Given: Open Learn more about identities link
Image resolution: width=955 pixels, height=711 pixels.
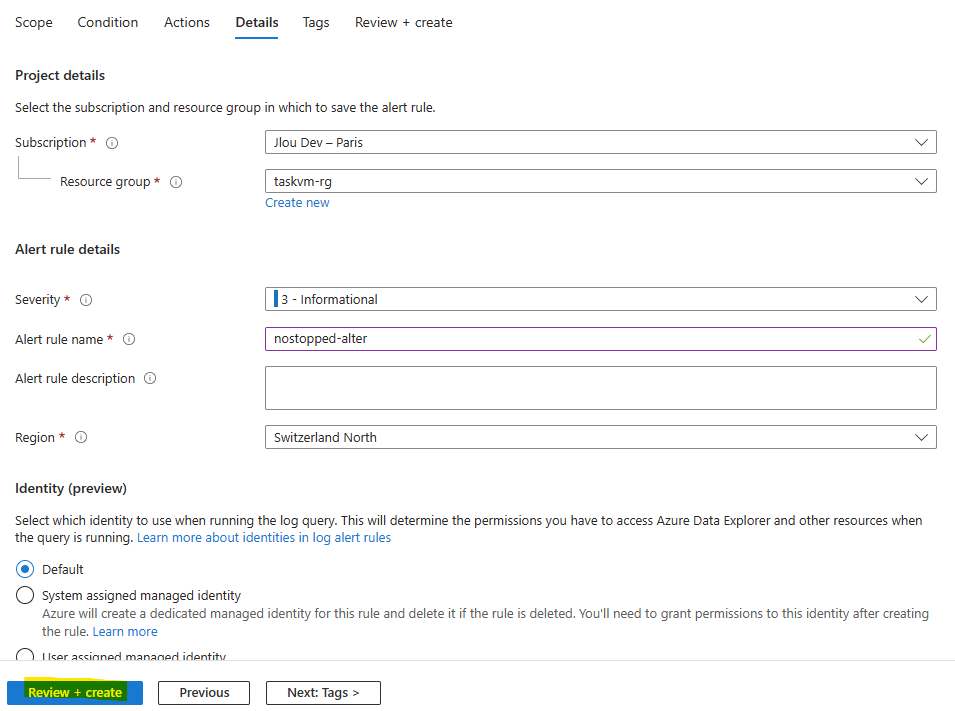Looking at the screenshot, I should pos(264,537).
